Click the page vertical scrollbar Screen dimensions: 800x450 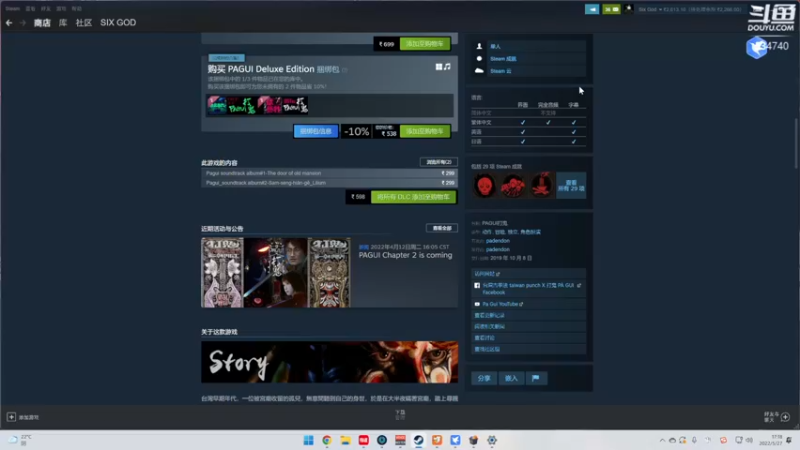click(796, 143)
